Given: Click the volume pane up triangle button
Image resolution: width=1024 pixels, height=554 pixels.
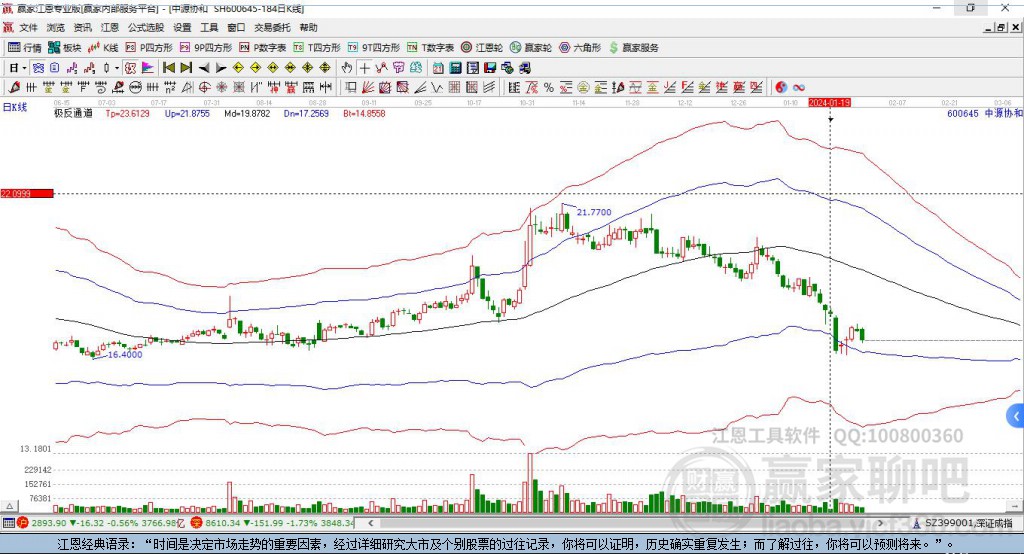Looking at the screenshot, I should coord(9,506).
